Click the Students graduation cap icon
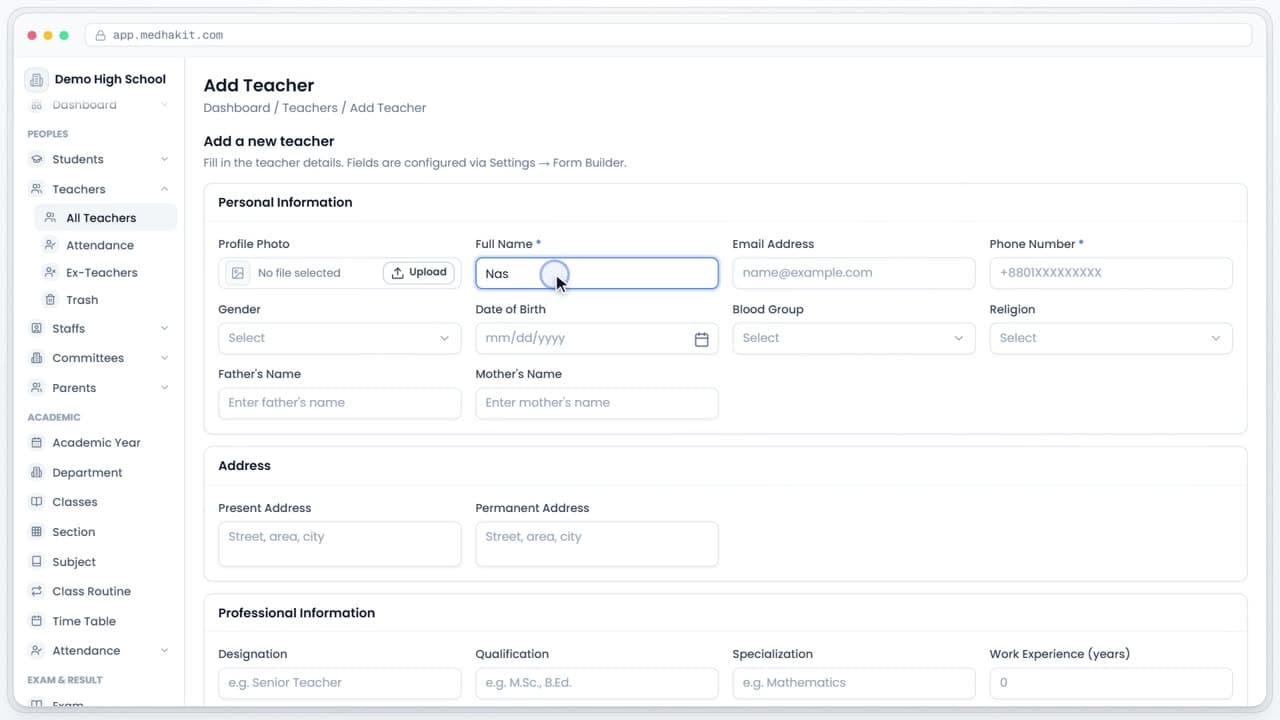Viewport: 1280px width, 720px height. tap(37, 159)
